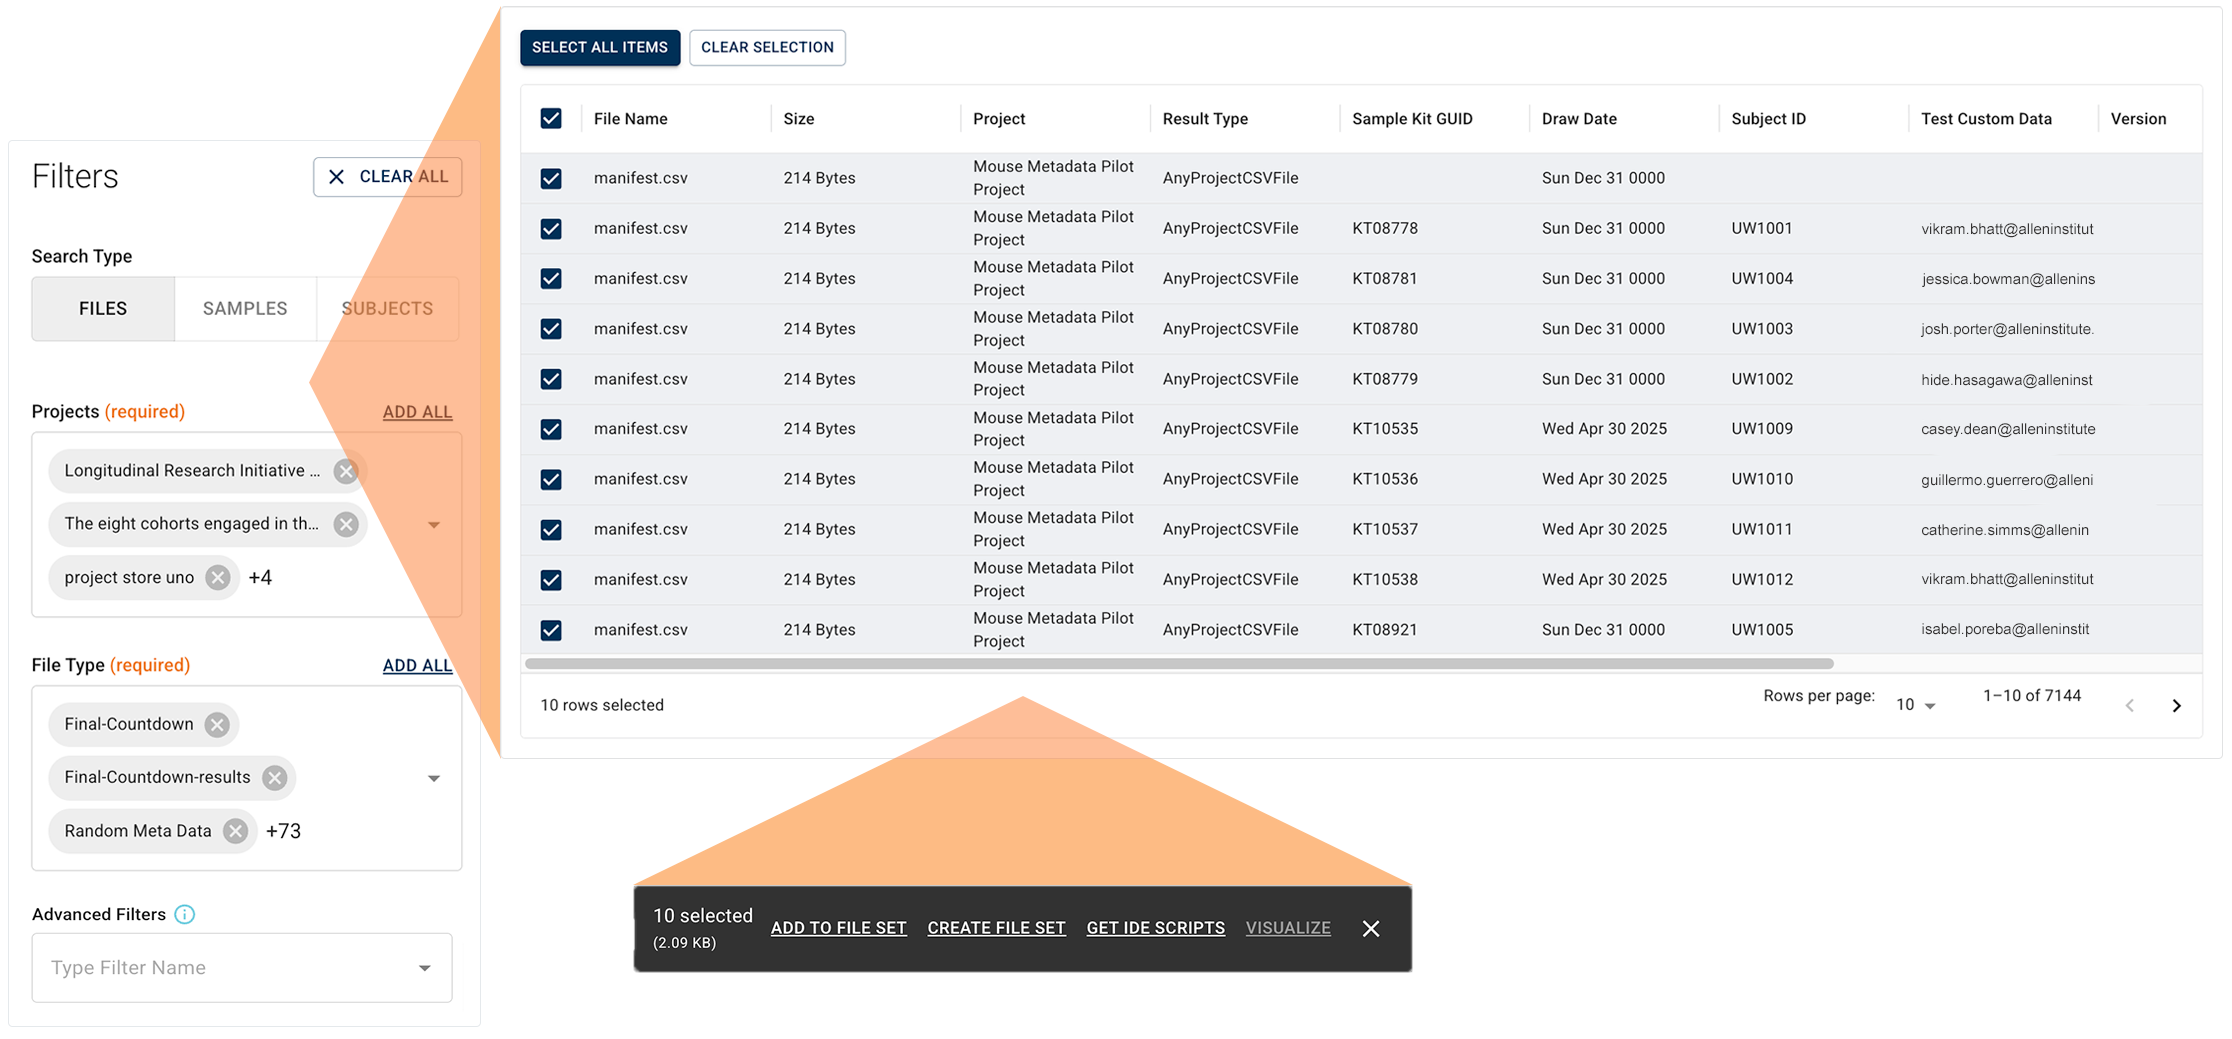Remove 'The eight cohorts engaged' project chip

tap(346, 524)
